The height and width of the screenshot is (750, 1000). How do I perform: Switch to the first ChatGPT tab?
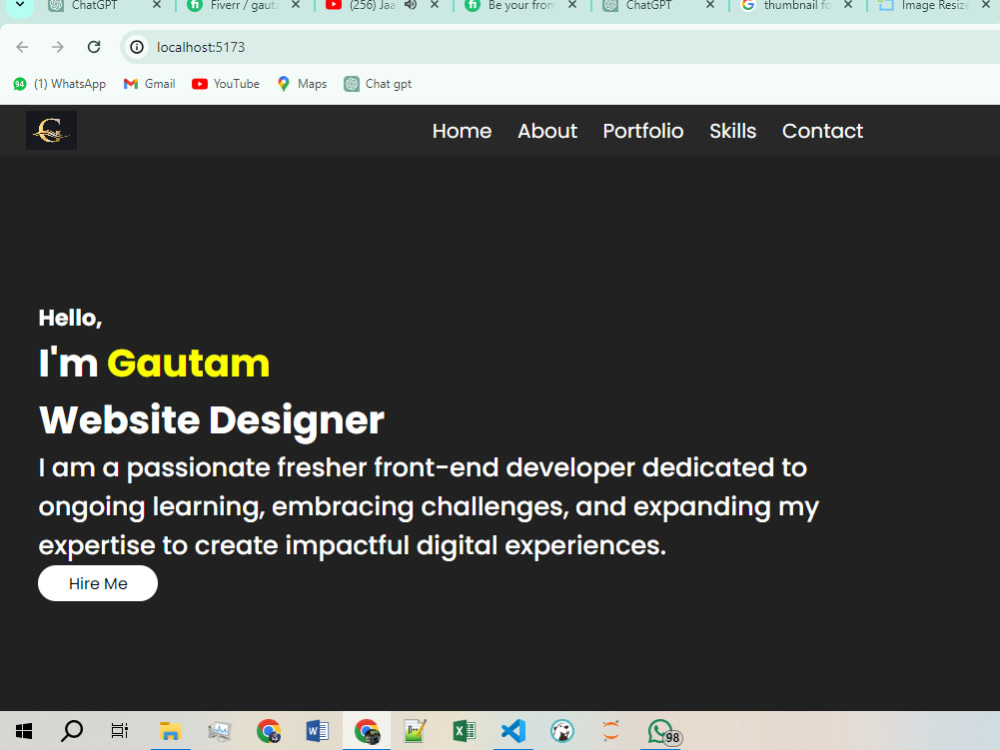click(x=96, y=6)
